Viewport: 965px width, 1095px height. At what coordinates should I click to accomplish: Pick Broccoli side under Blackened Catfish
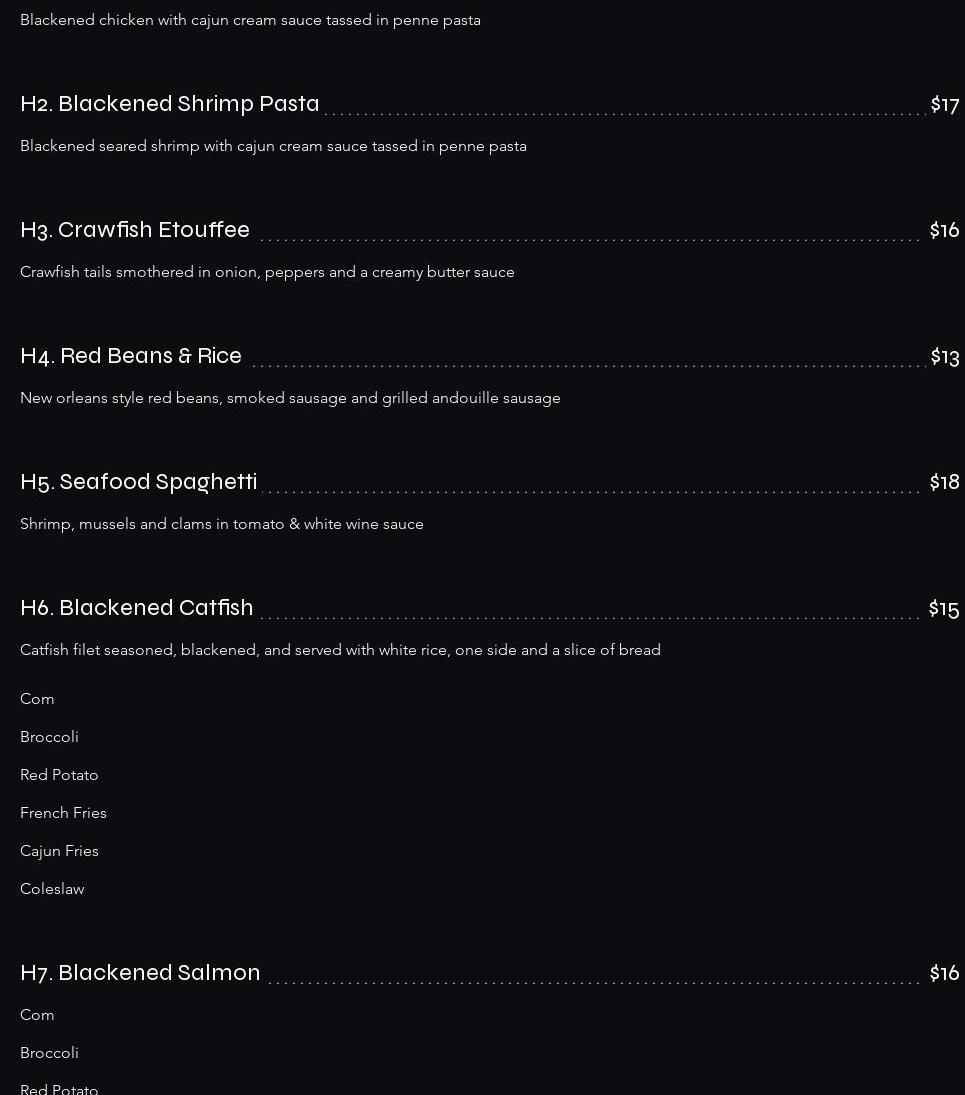[x=49, y=737]
